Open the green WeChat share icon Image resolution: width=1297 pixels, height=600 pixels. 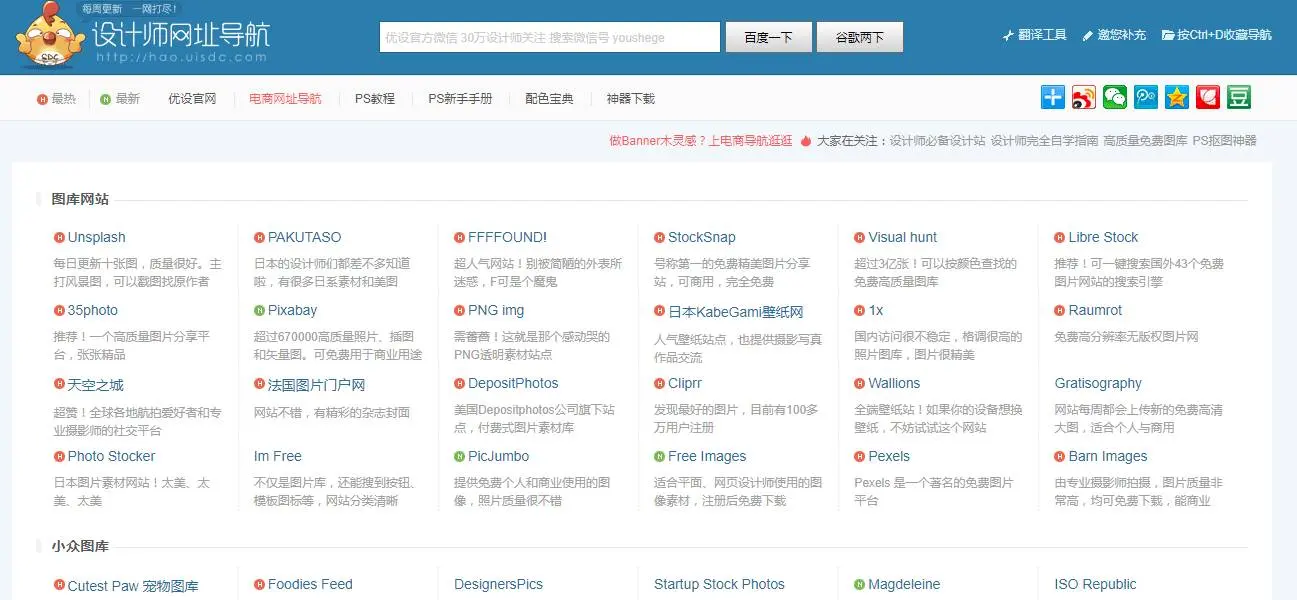(x=1115, y=97)
